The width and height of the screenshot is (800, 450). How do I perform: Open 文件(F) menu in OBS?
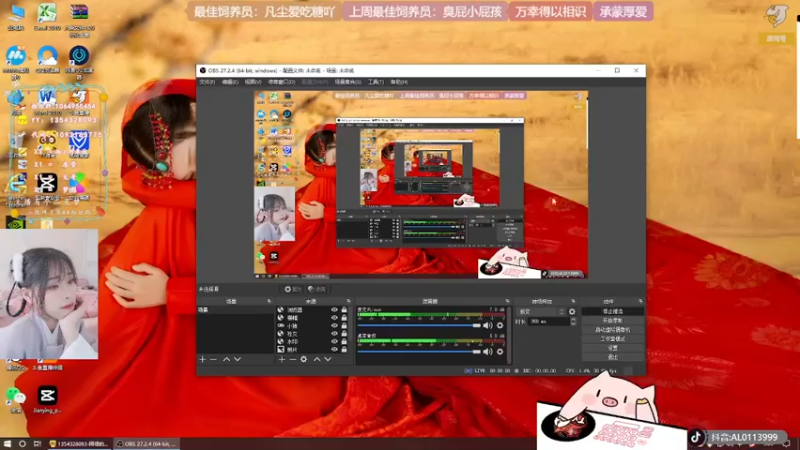click(207, 82)
